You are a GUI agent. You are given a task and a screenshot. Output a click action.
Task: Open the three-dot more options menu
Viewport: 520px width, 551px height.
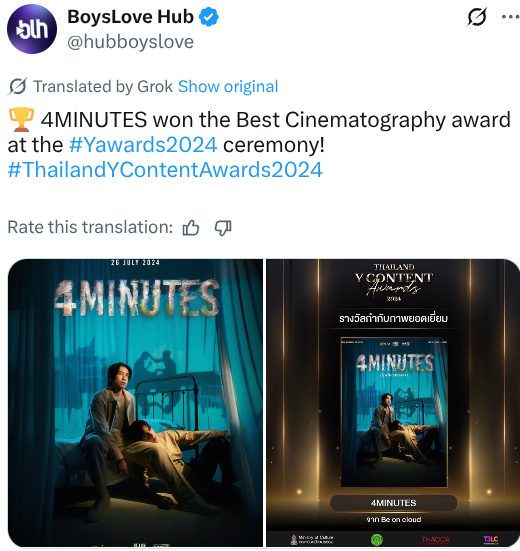click(x=510, y=17)
